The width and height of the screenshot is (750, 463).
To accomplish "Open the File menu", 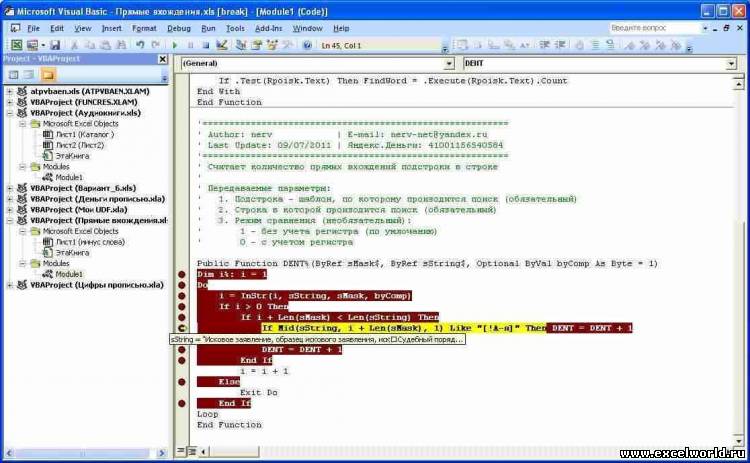I will (x=33, y=28).
